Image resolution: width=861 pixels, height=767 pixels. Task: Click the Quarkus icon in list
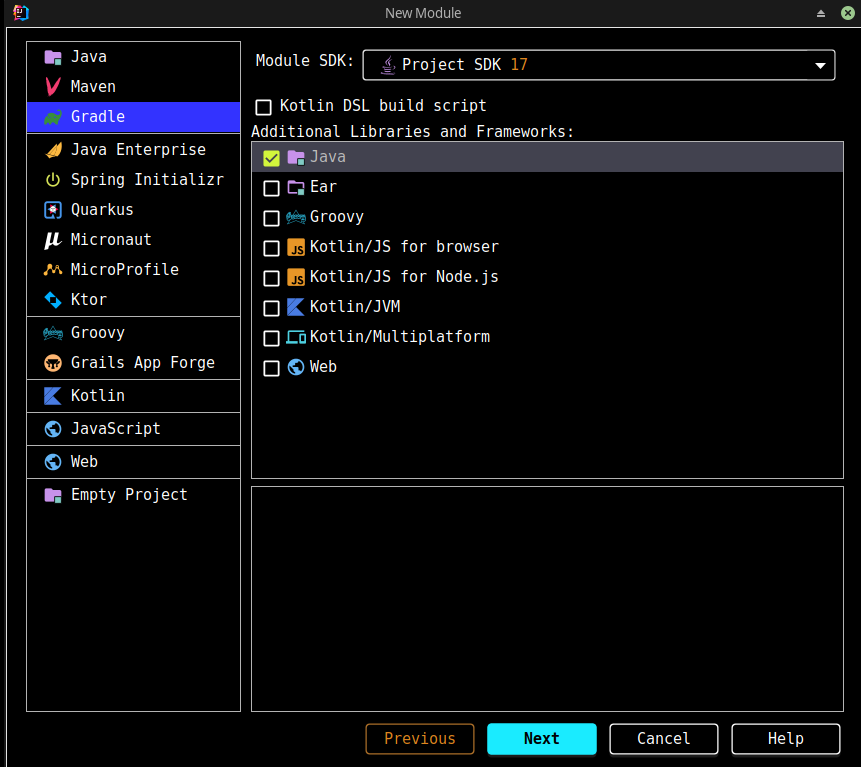[x=53, y=210]
